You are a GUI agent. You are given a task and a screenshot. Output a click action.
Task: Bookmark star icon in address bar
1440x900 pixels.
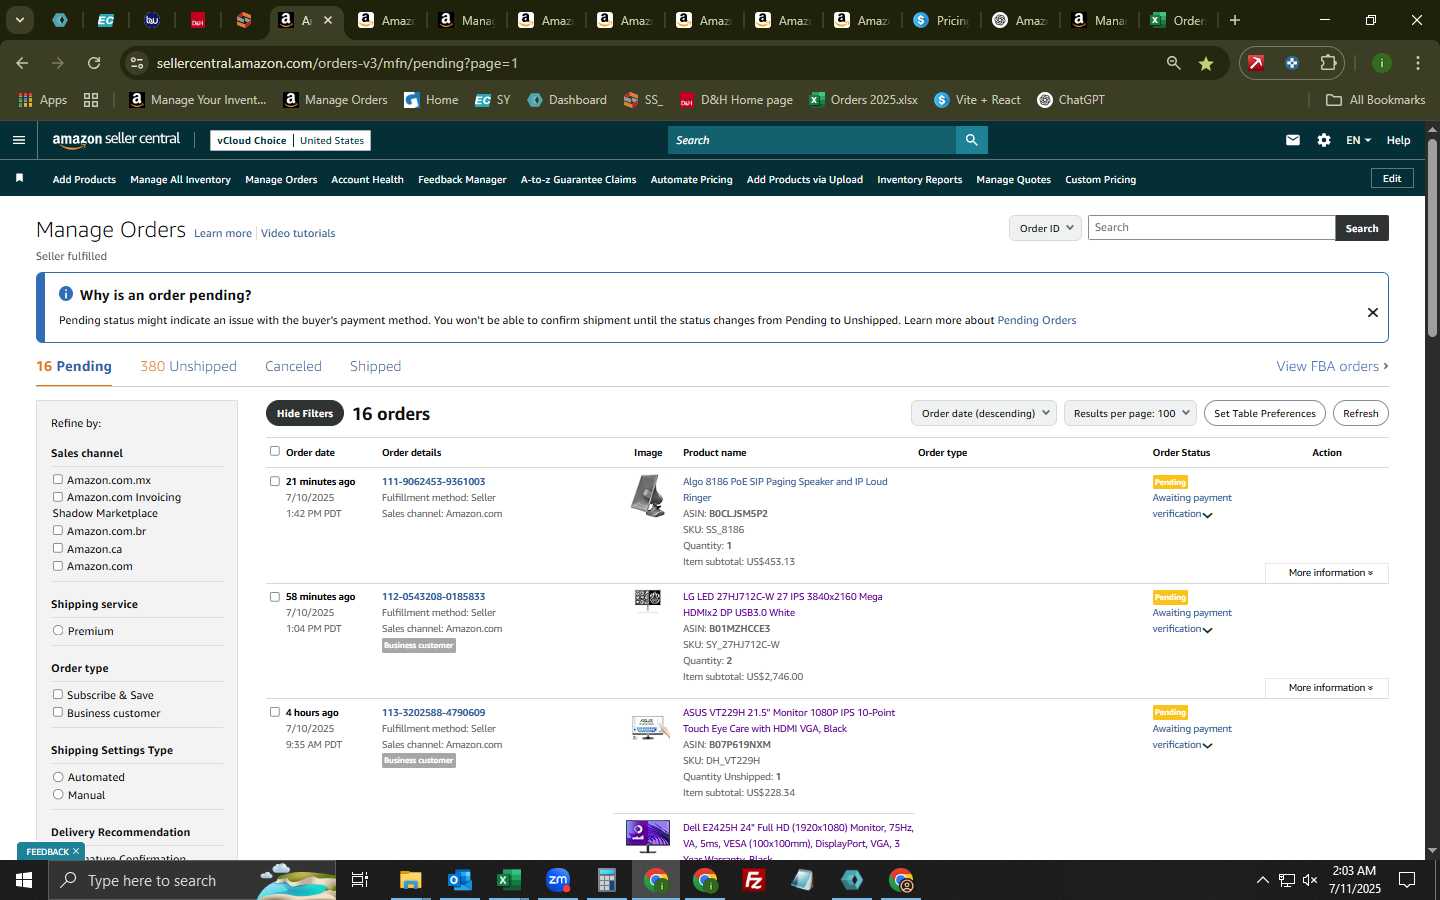point(1206,63)
